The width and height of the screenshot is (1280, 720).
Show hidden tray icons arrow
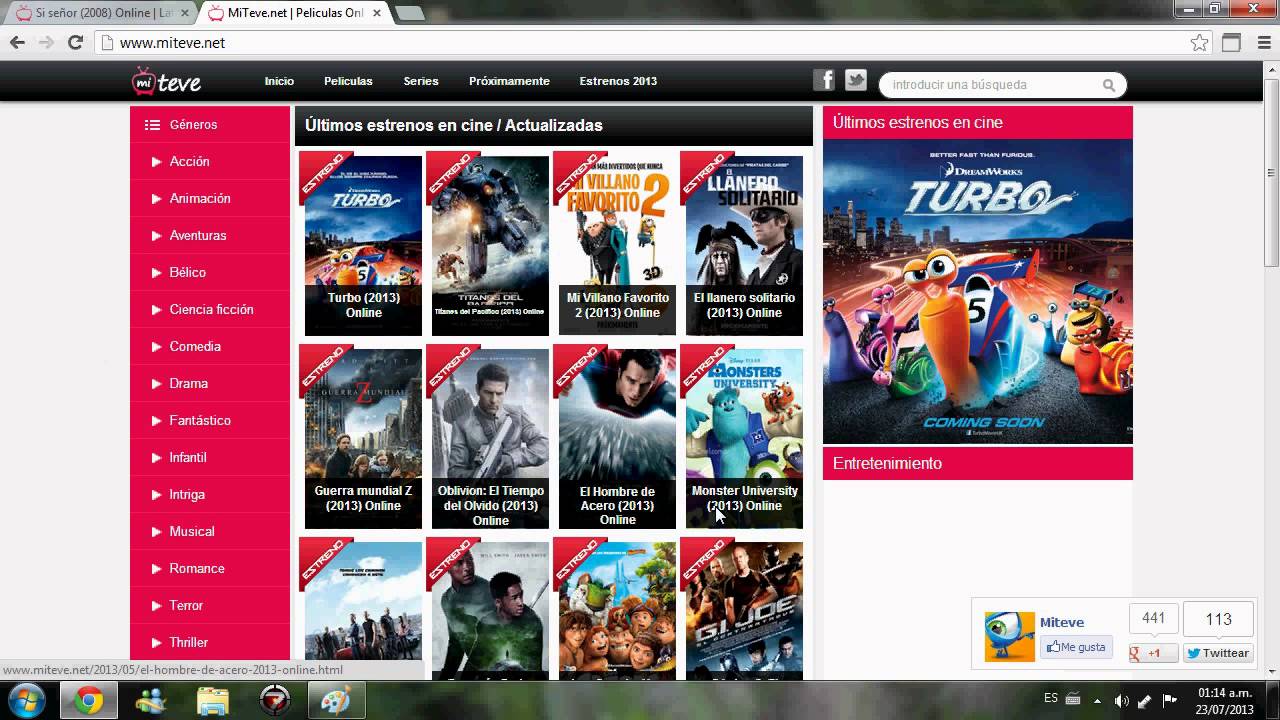tap(1097, 700)
